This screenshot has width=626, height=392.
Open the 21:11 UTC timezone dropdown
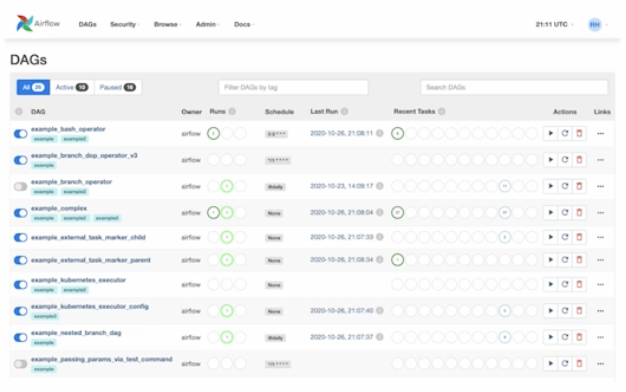tap(554, 24)
